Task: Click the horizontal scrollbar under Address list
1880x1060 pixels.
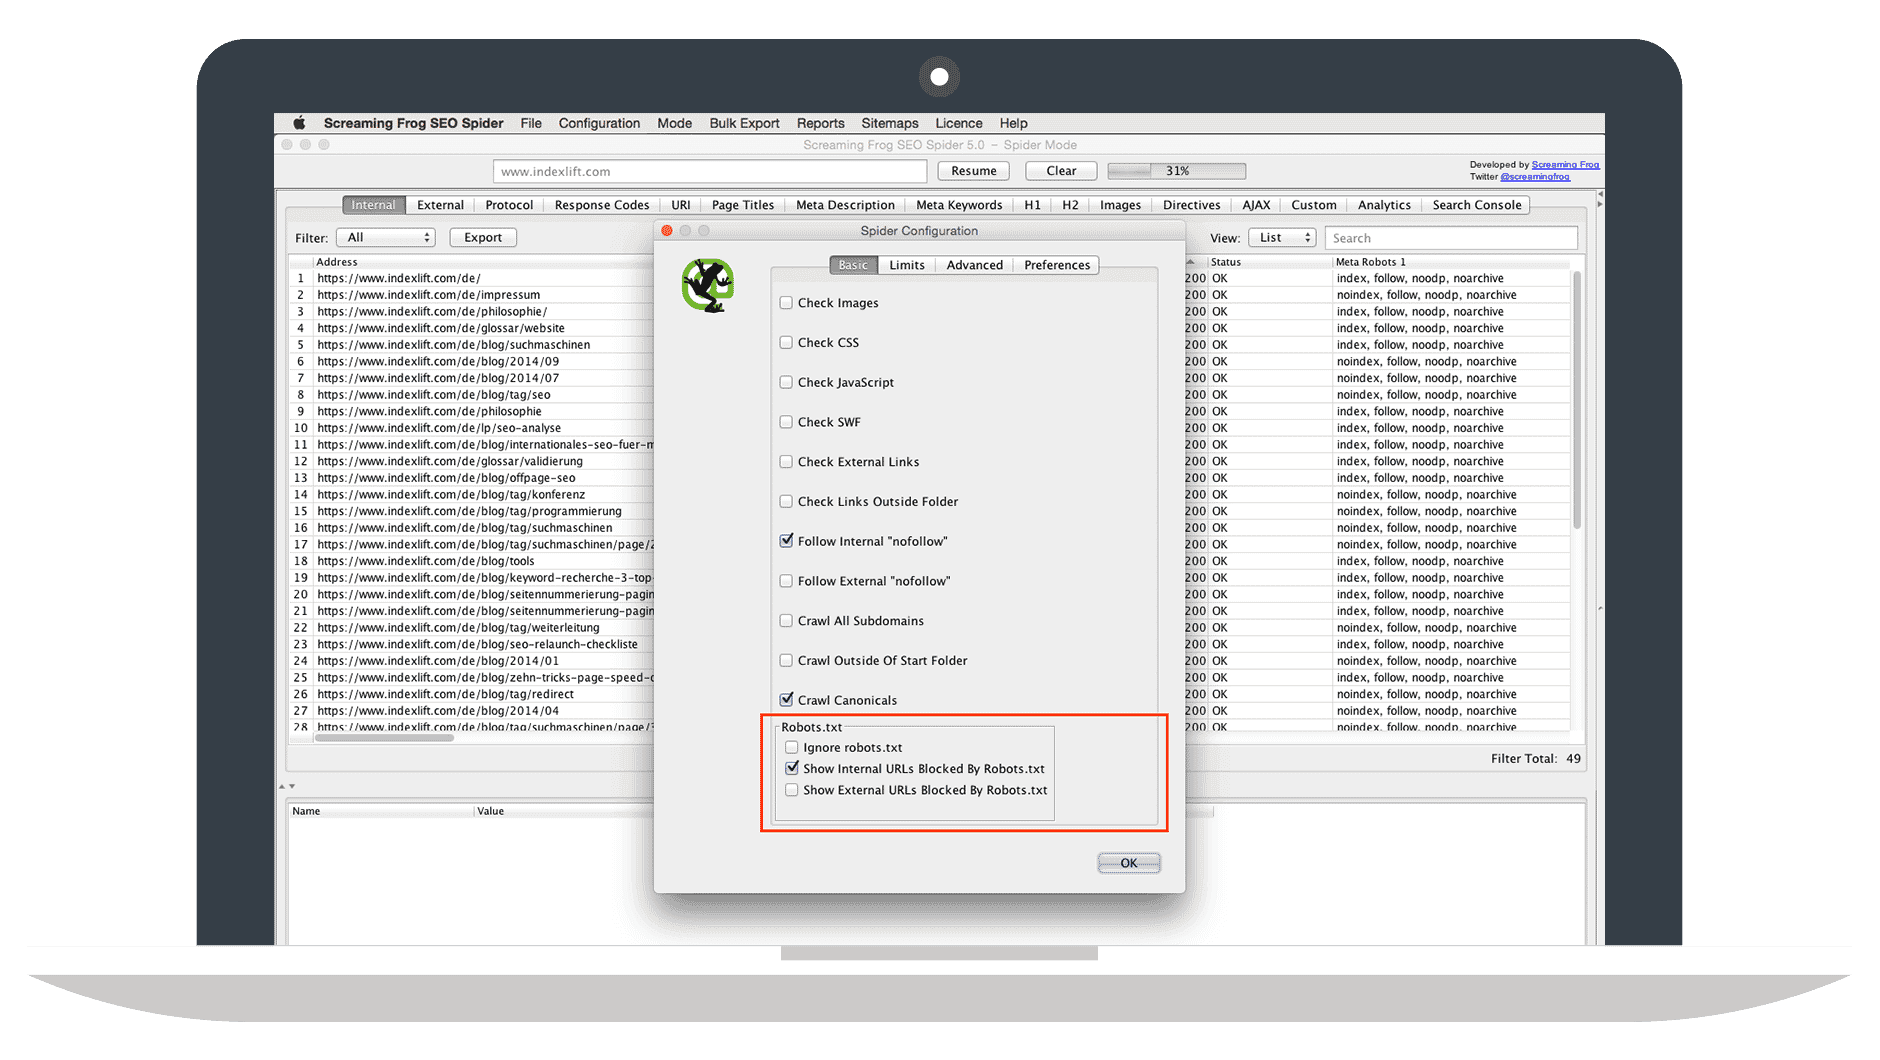Action: coord(384,738)
